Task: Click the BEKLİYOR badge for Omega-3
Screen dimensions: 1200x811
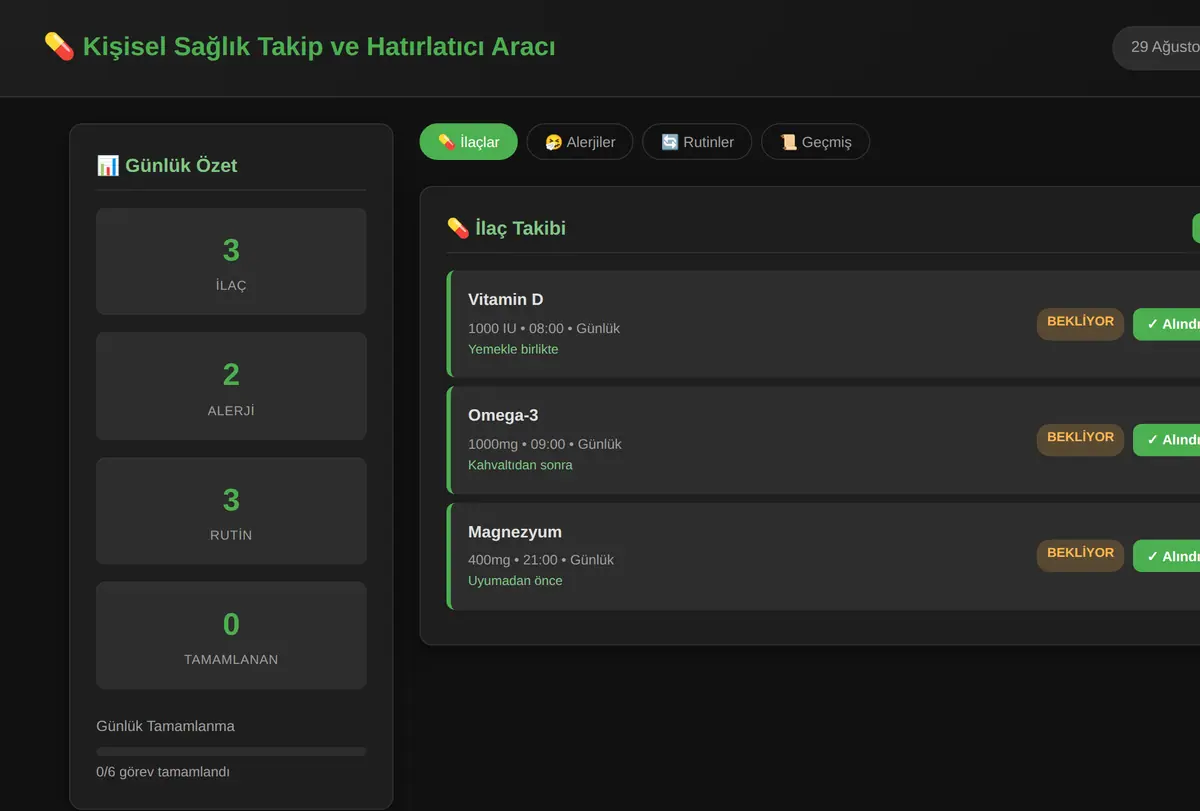Action: coord(1080,438)
